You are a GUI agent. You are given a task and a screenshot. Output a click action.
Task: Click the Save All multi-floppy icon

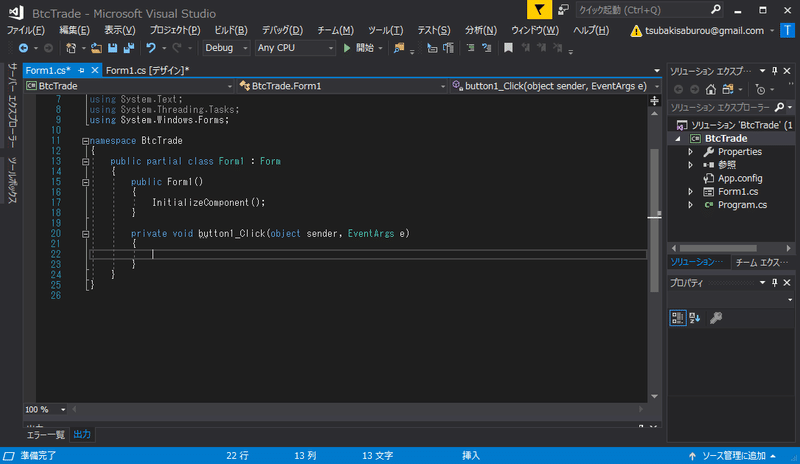point(129,48)
